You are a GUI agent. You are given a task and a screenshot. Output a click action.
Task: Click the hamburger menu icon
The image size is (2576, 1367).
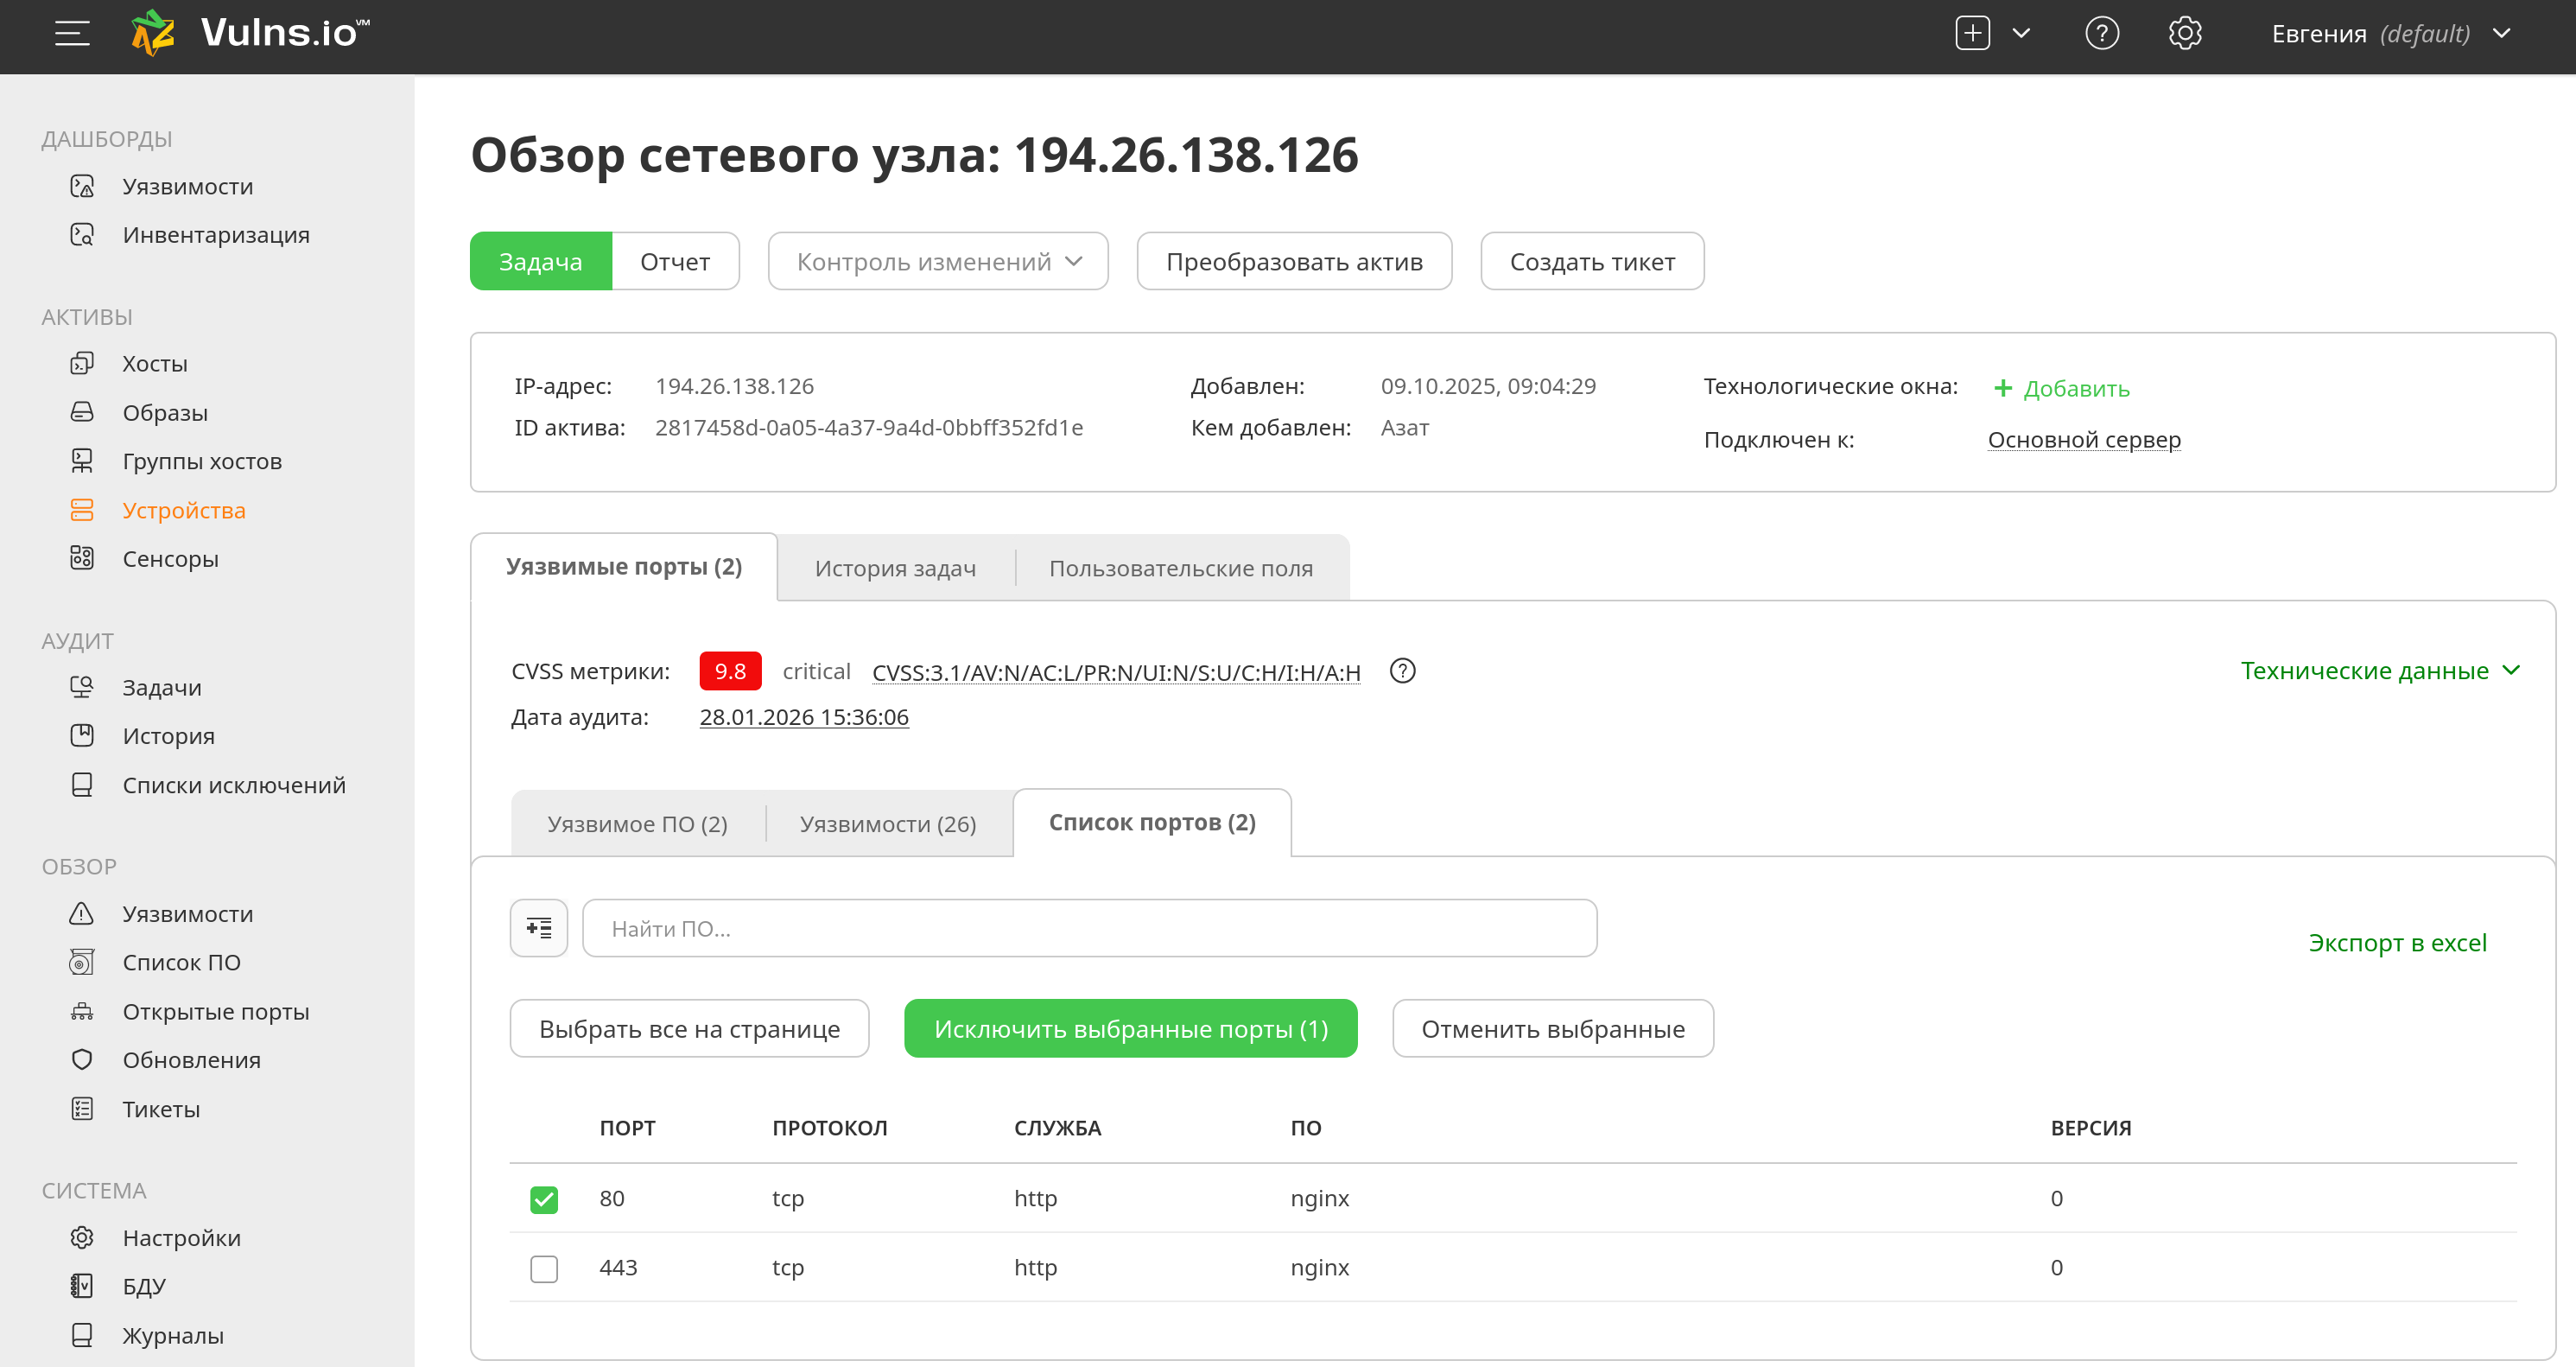72,34
